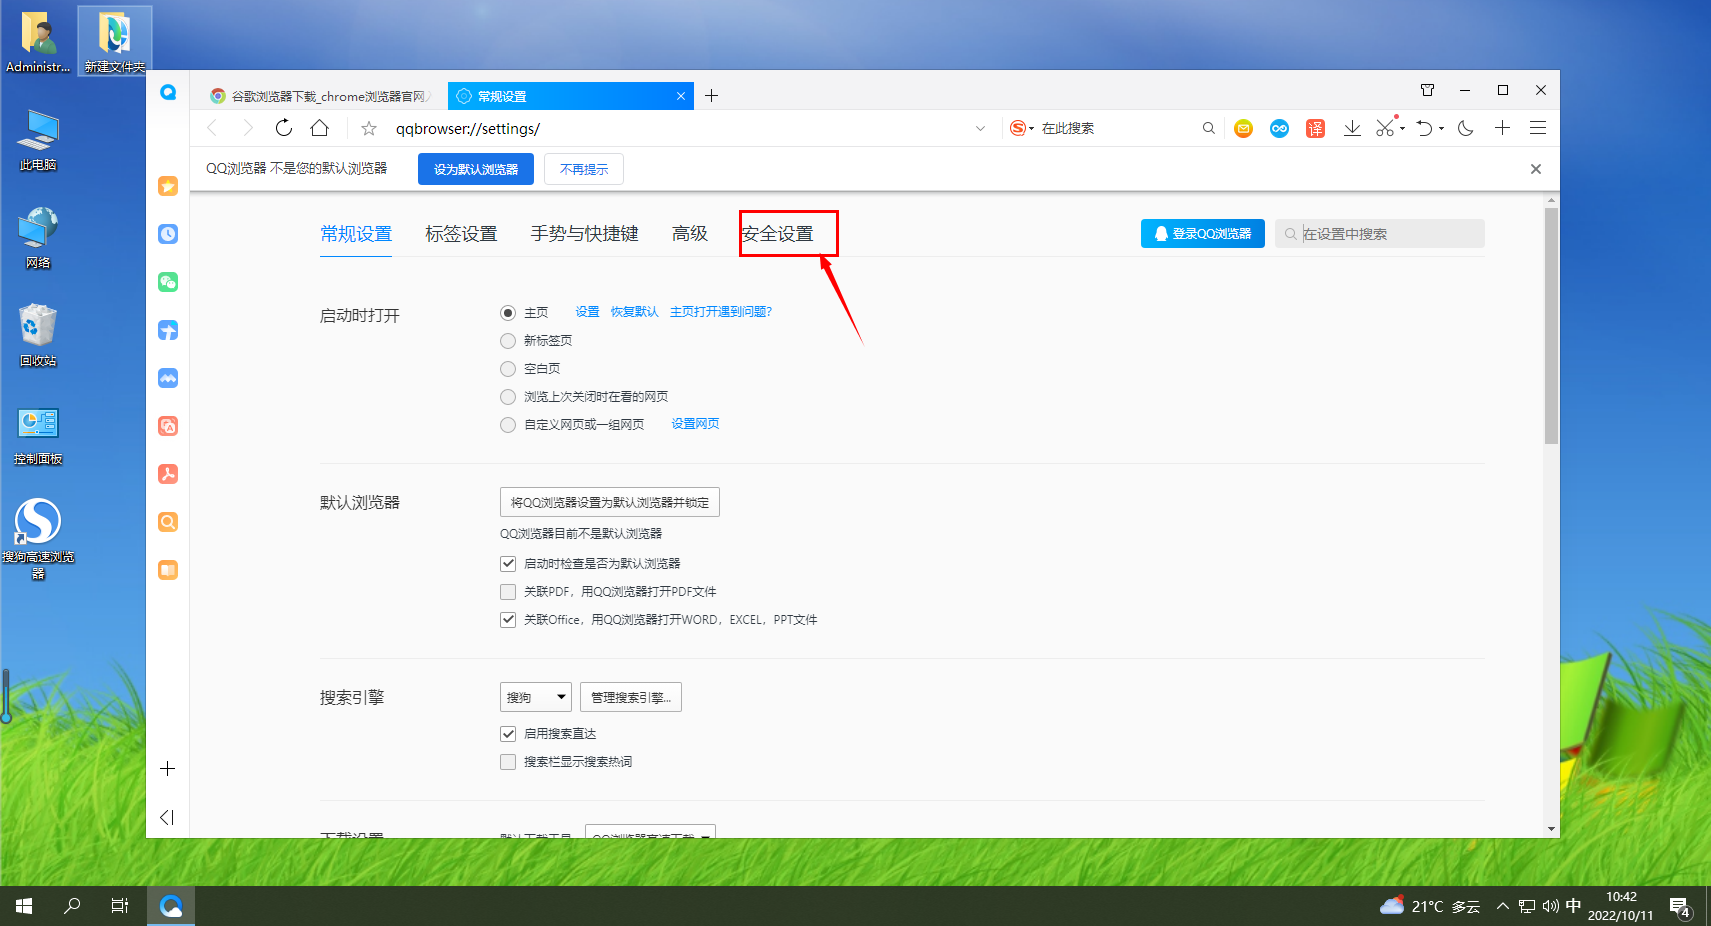The image size is (1711, 926).
Task: Dismiss the default browser notification bar
Action: (x=1536, y=169)
